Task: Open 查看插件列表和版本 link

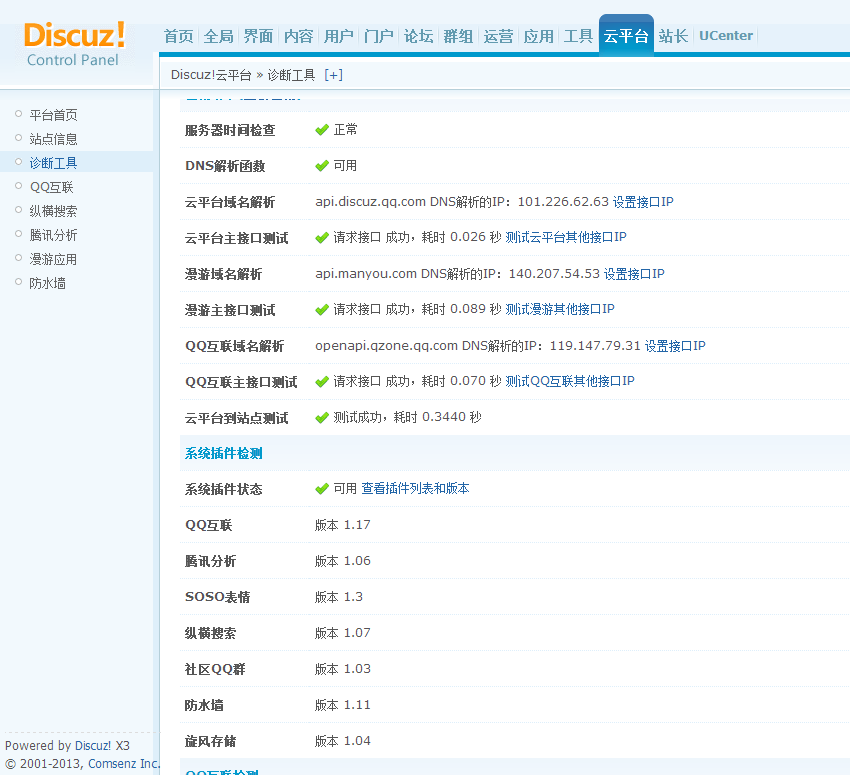Action: tap(415, 489)
